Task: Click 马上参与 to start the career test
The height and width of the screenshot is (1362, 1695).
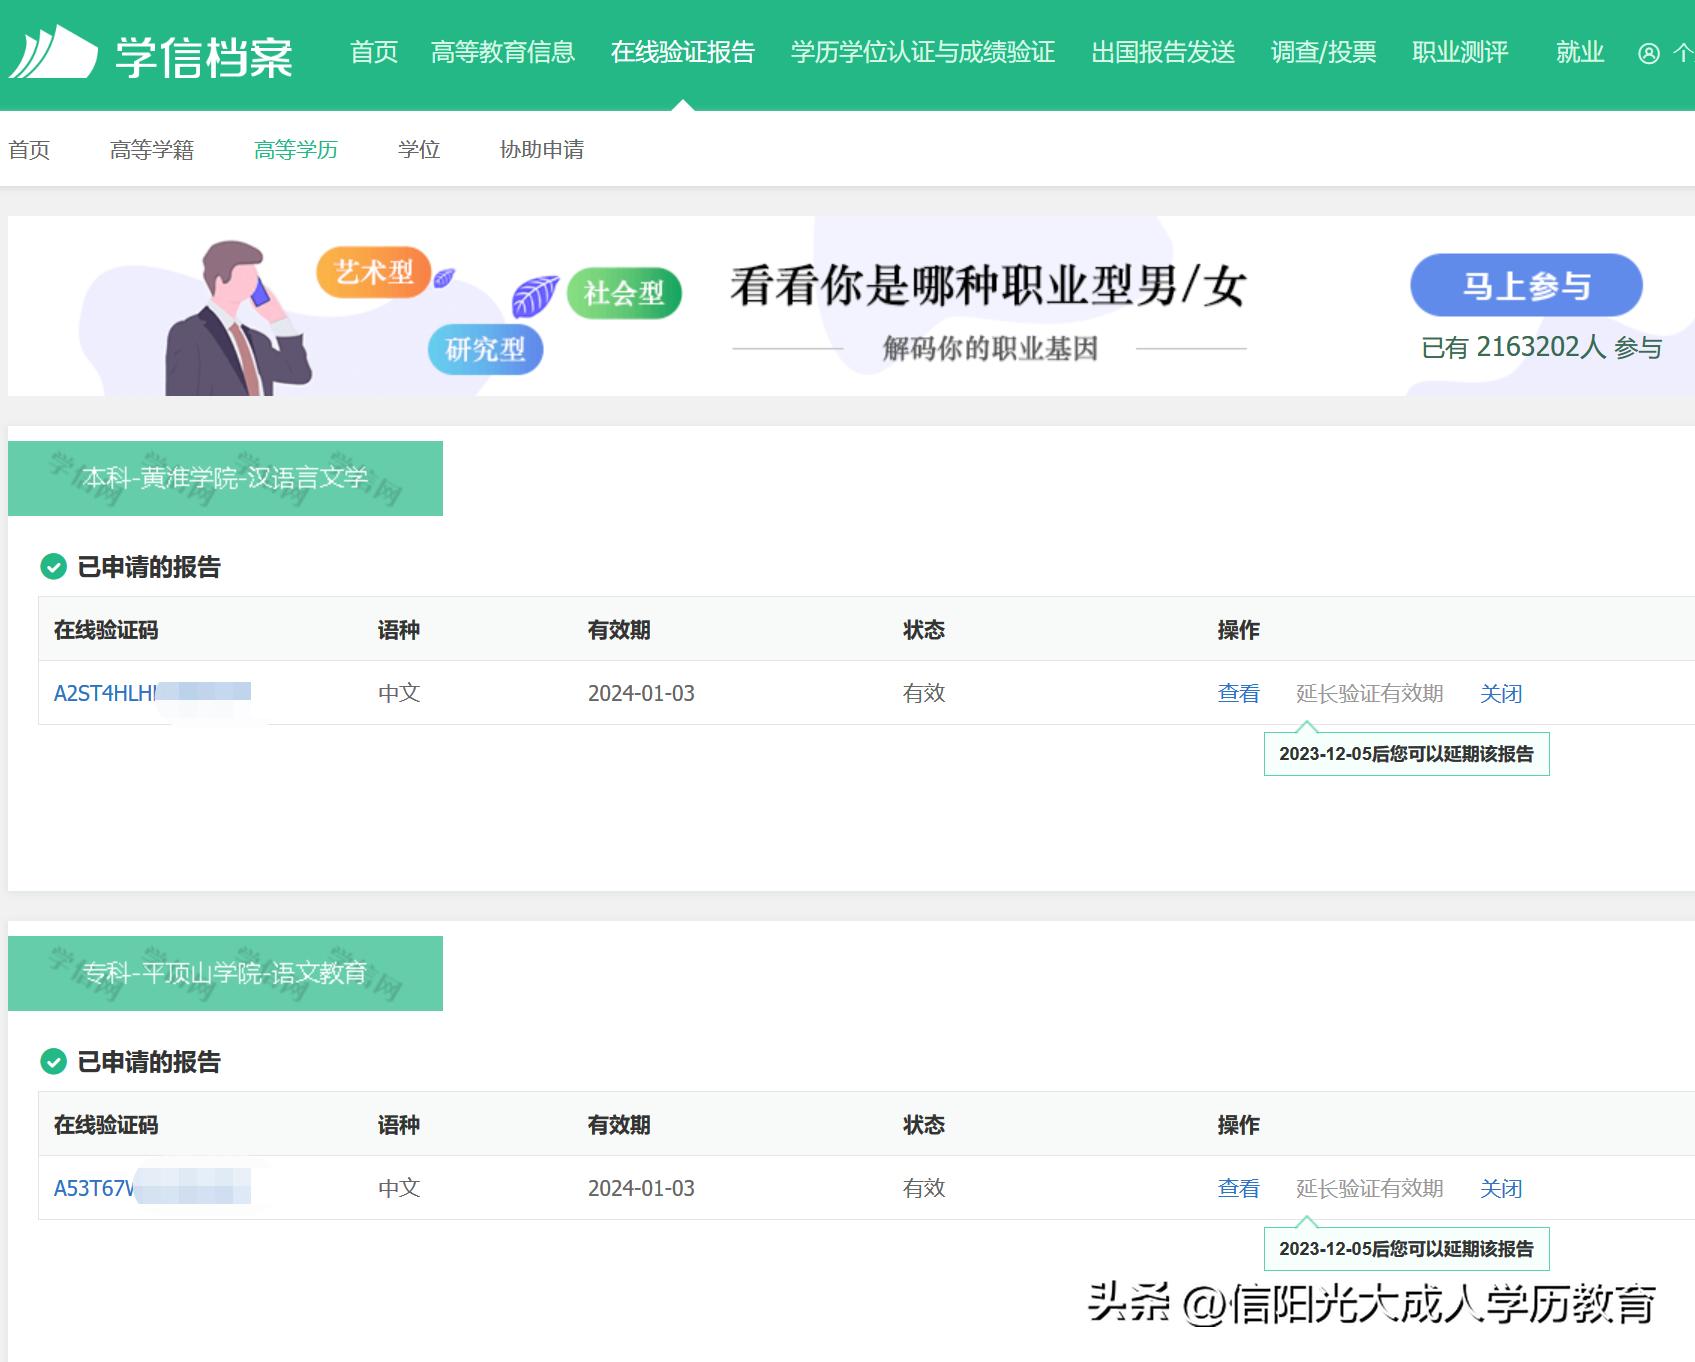Action: pos(1525,285)
